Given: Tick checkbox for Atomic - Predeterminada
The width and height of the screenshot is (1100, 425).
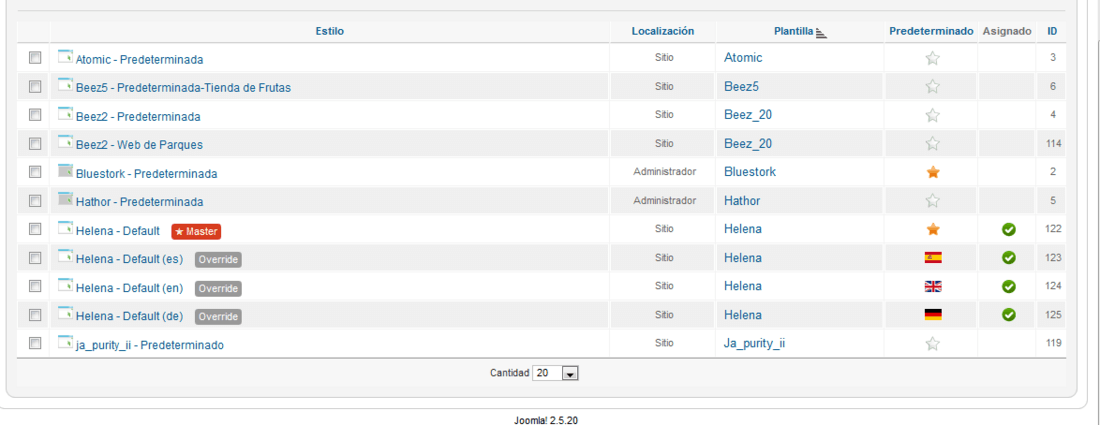Looking at the screenshot, I should click(x=34, y=58).
